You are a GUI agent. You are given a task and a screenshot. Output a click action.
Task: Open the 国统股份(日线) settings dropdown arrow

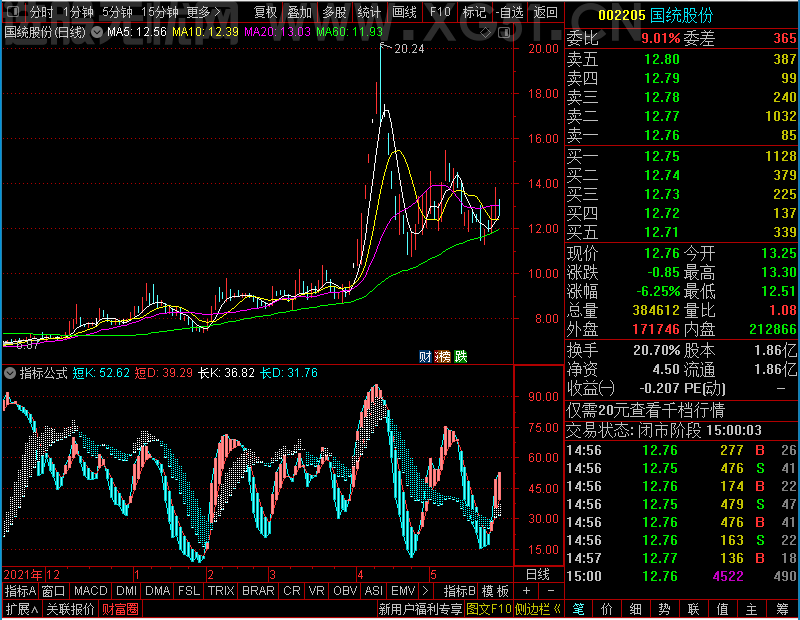point(96,32)
